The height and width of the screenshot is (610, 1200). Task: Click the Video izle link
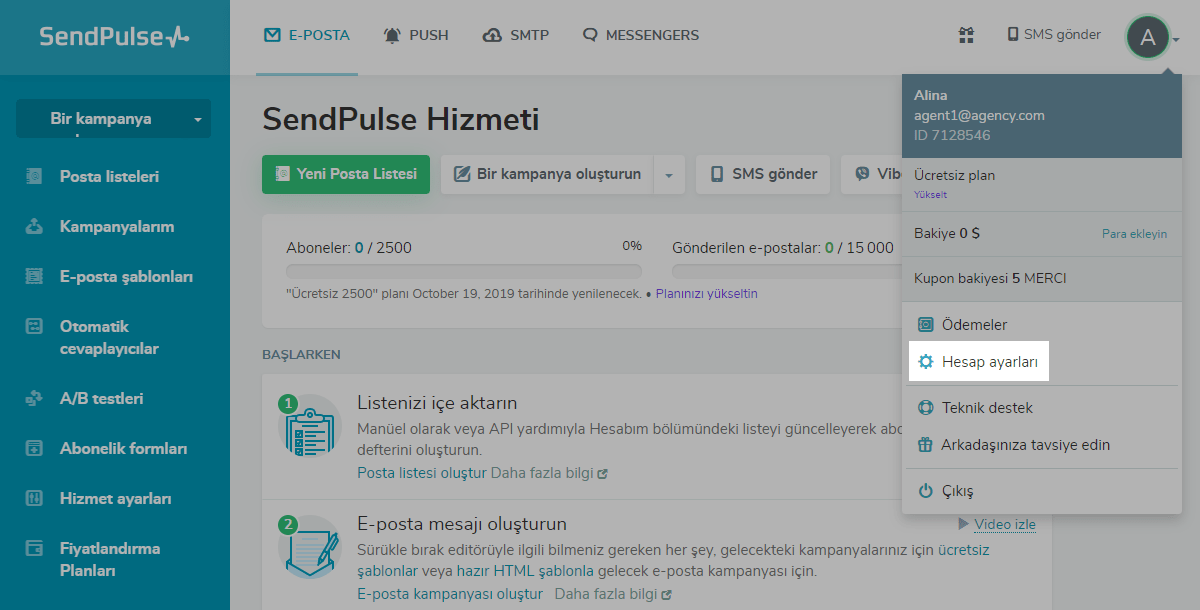click(x=1005, y=524)
